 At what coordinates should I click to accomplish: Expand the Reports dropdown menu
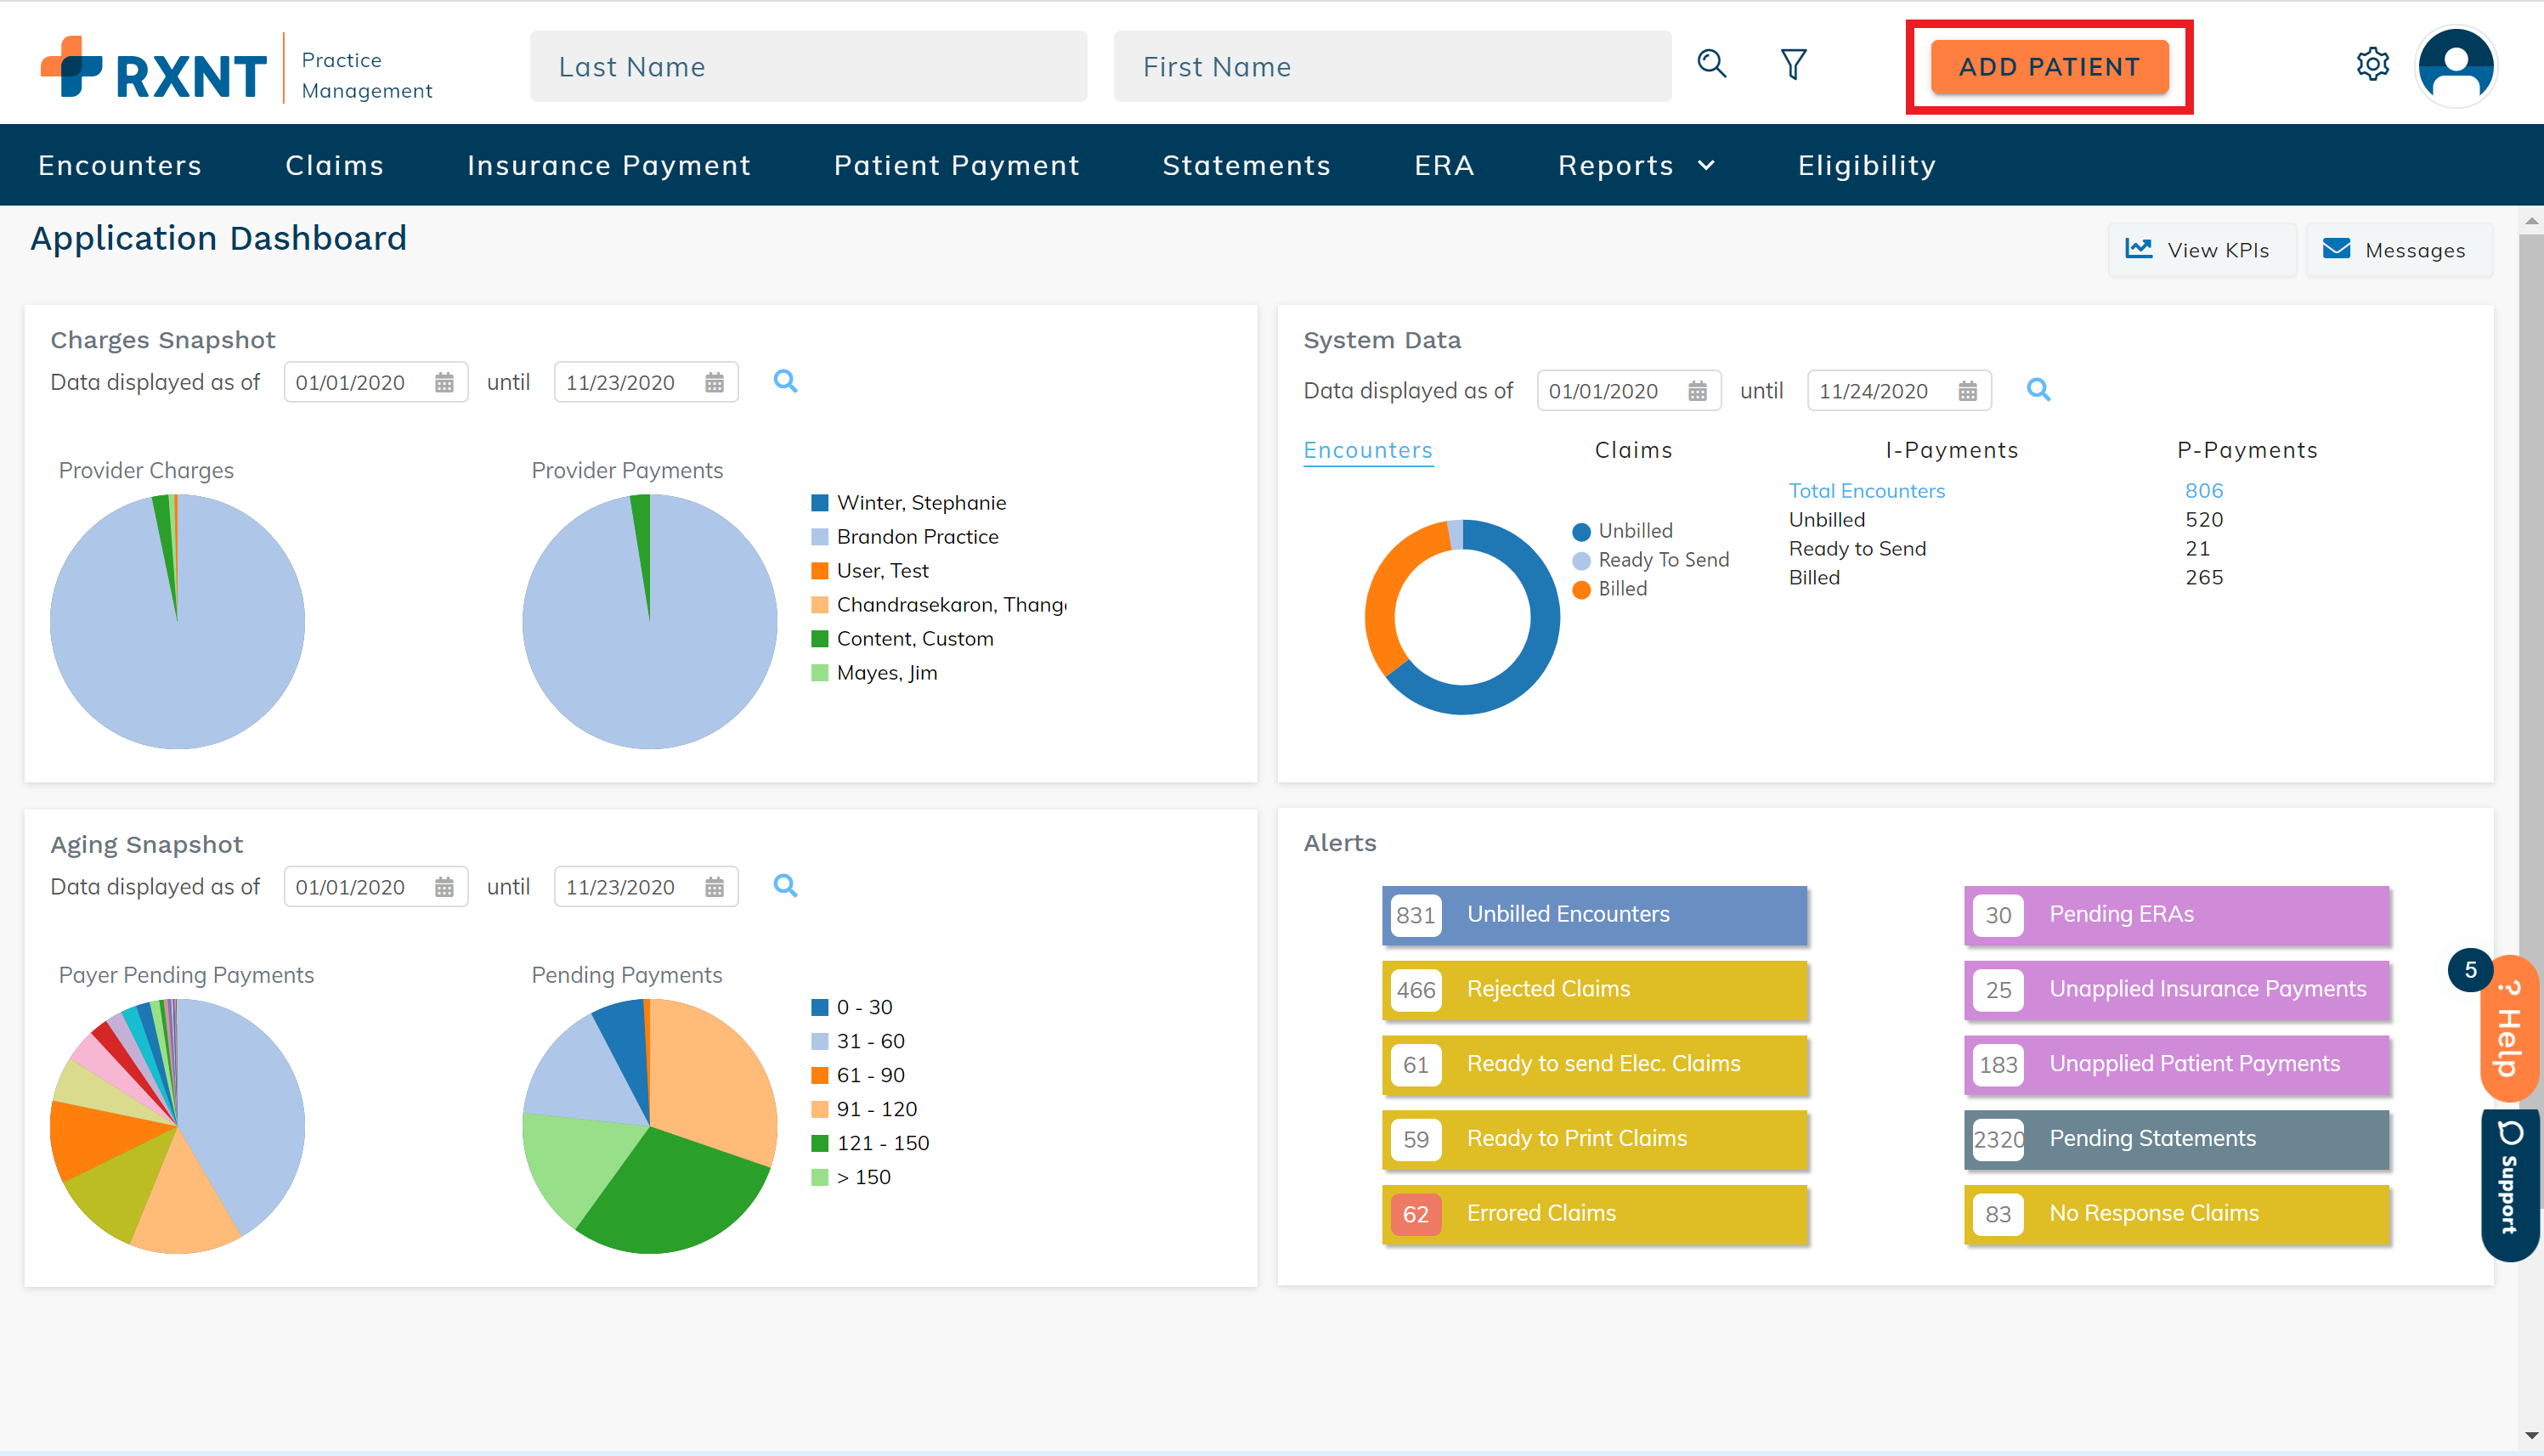[x=1635, y=165]
